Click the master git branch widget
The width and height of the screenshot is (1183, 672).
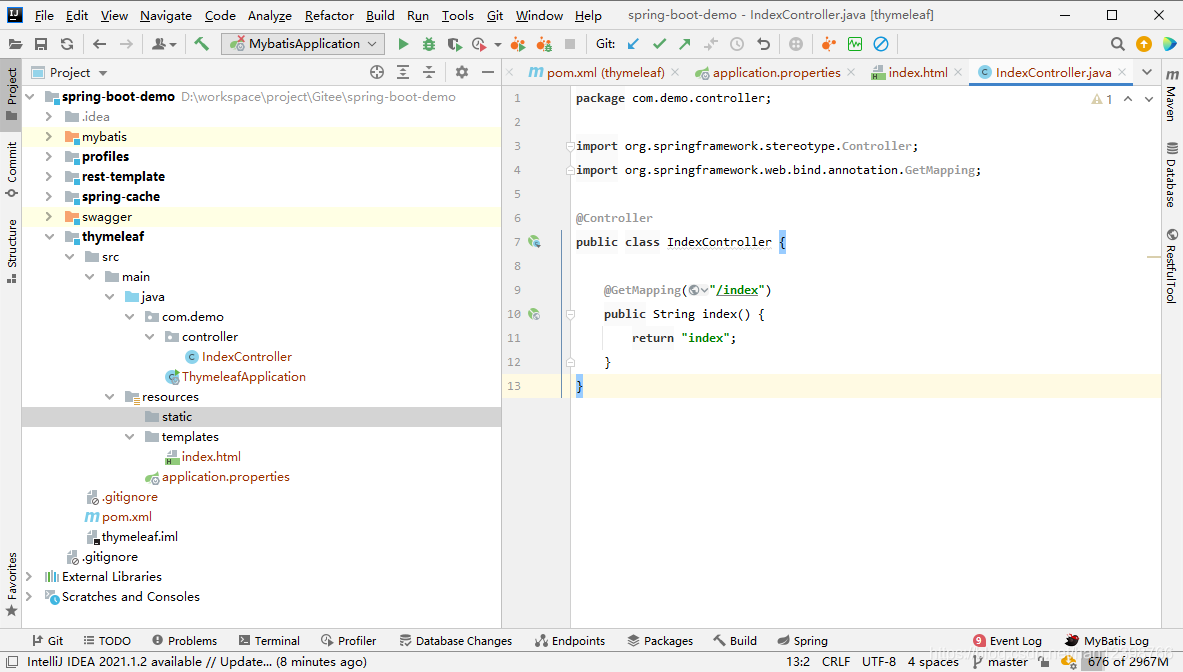(x=1000, y=661)
